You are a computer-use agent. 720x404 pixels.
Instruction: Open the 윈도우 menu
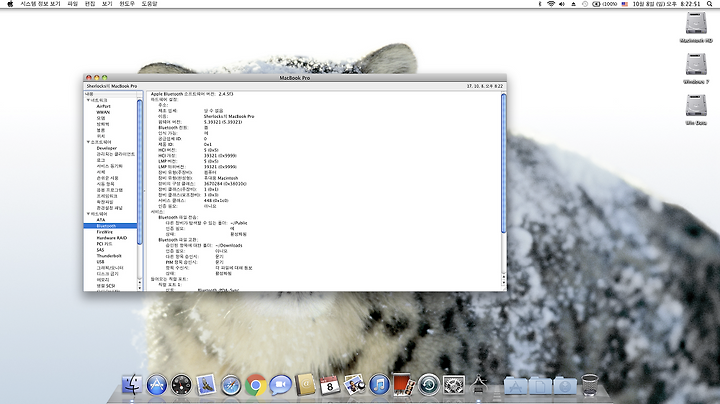(127, 4)
